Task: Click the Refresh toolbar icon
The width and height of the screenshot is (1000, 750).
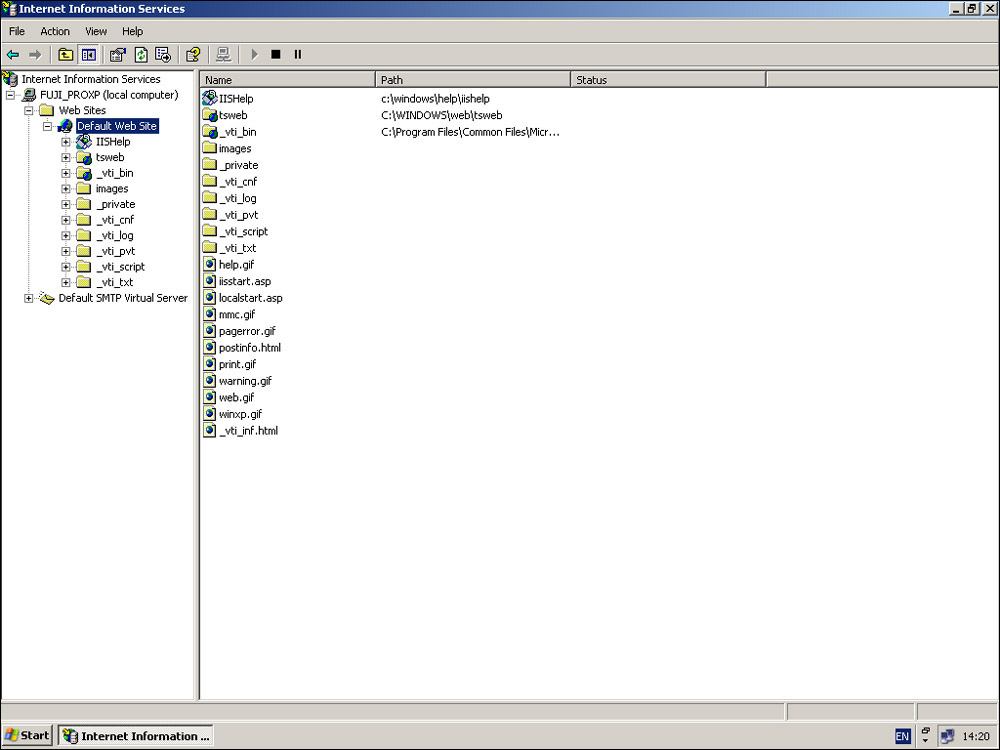Action: point(141,55)
